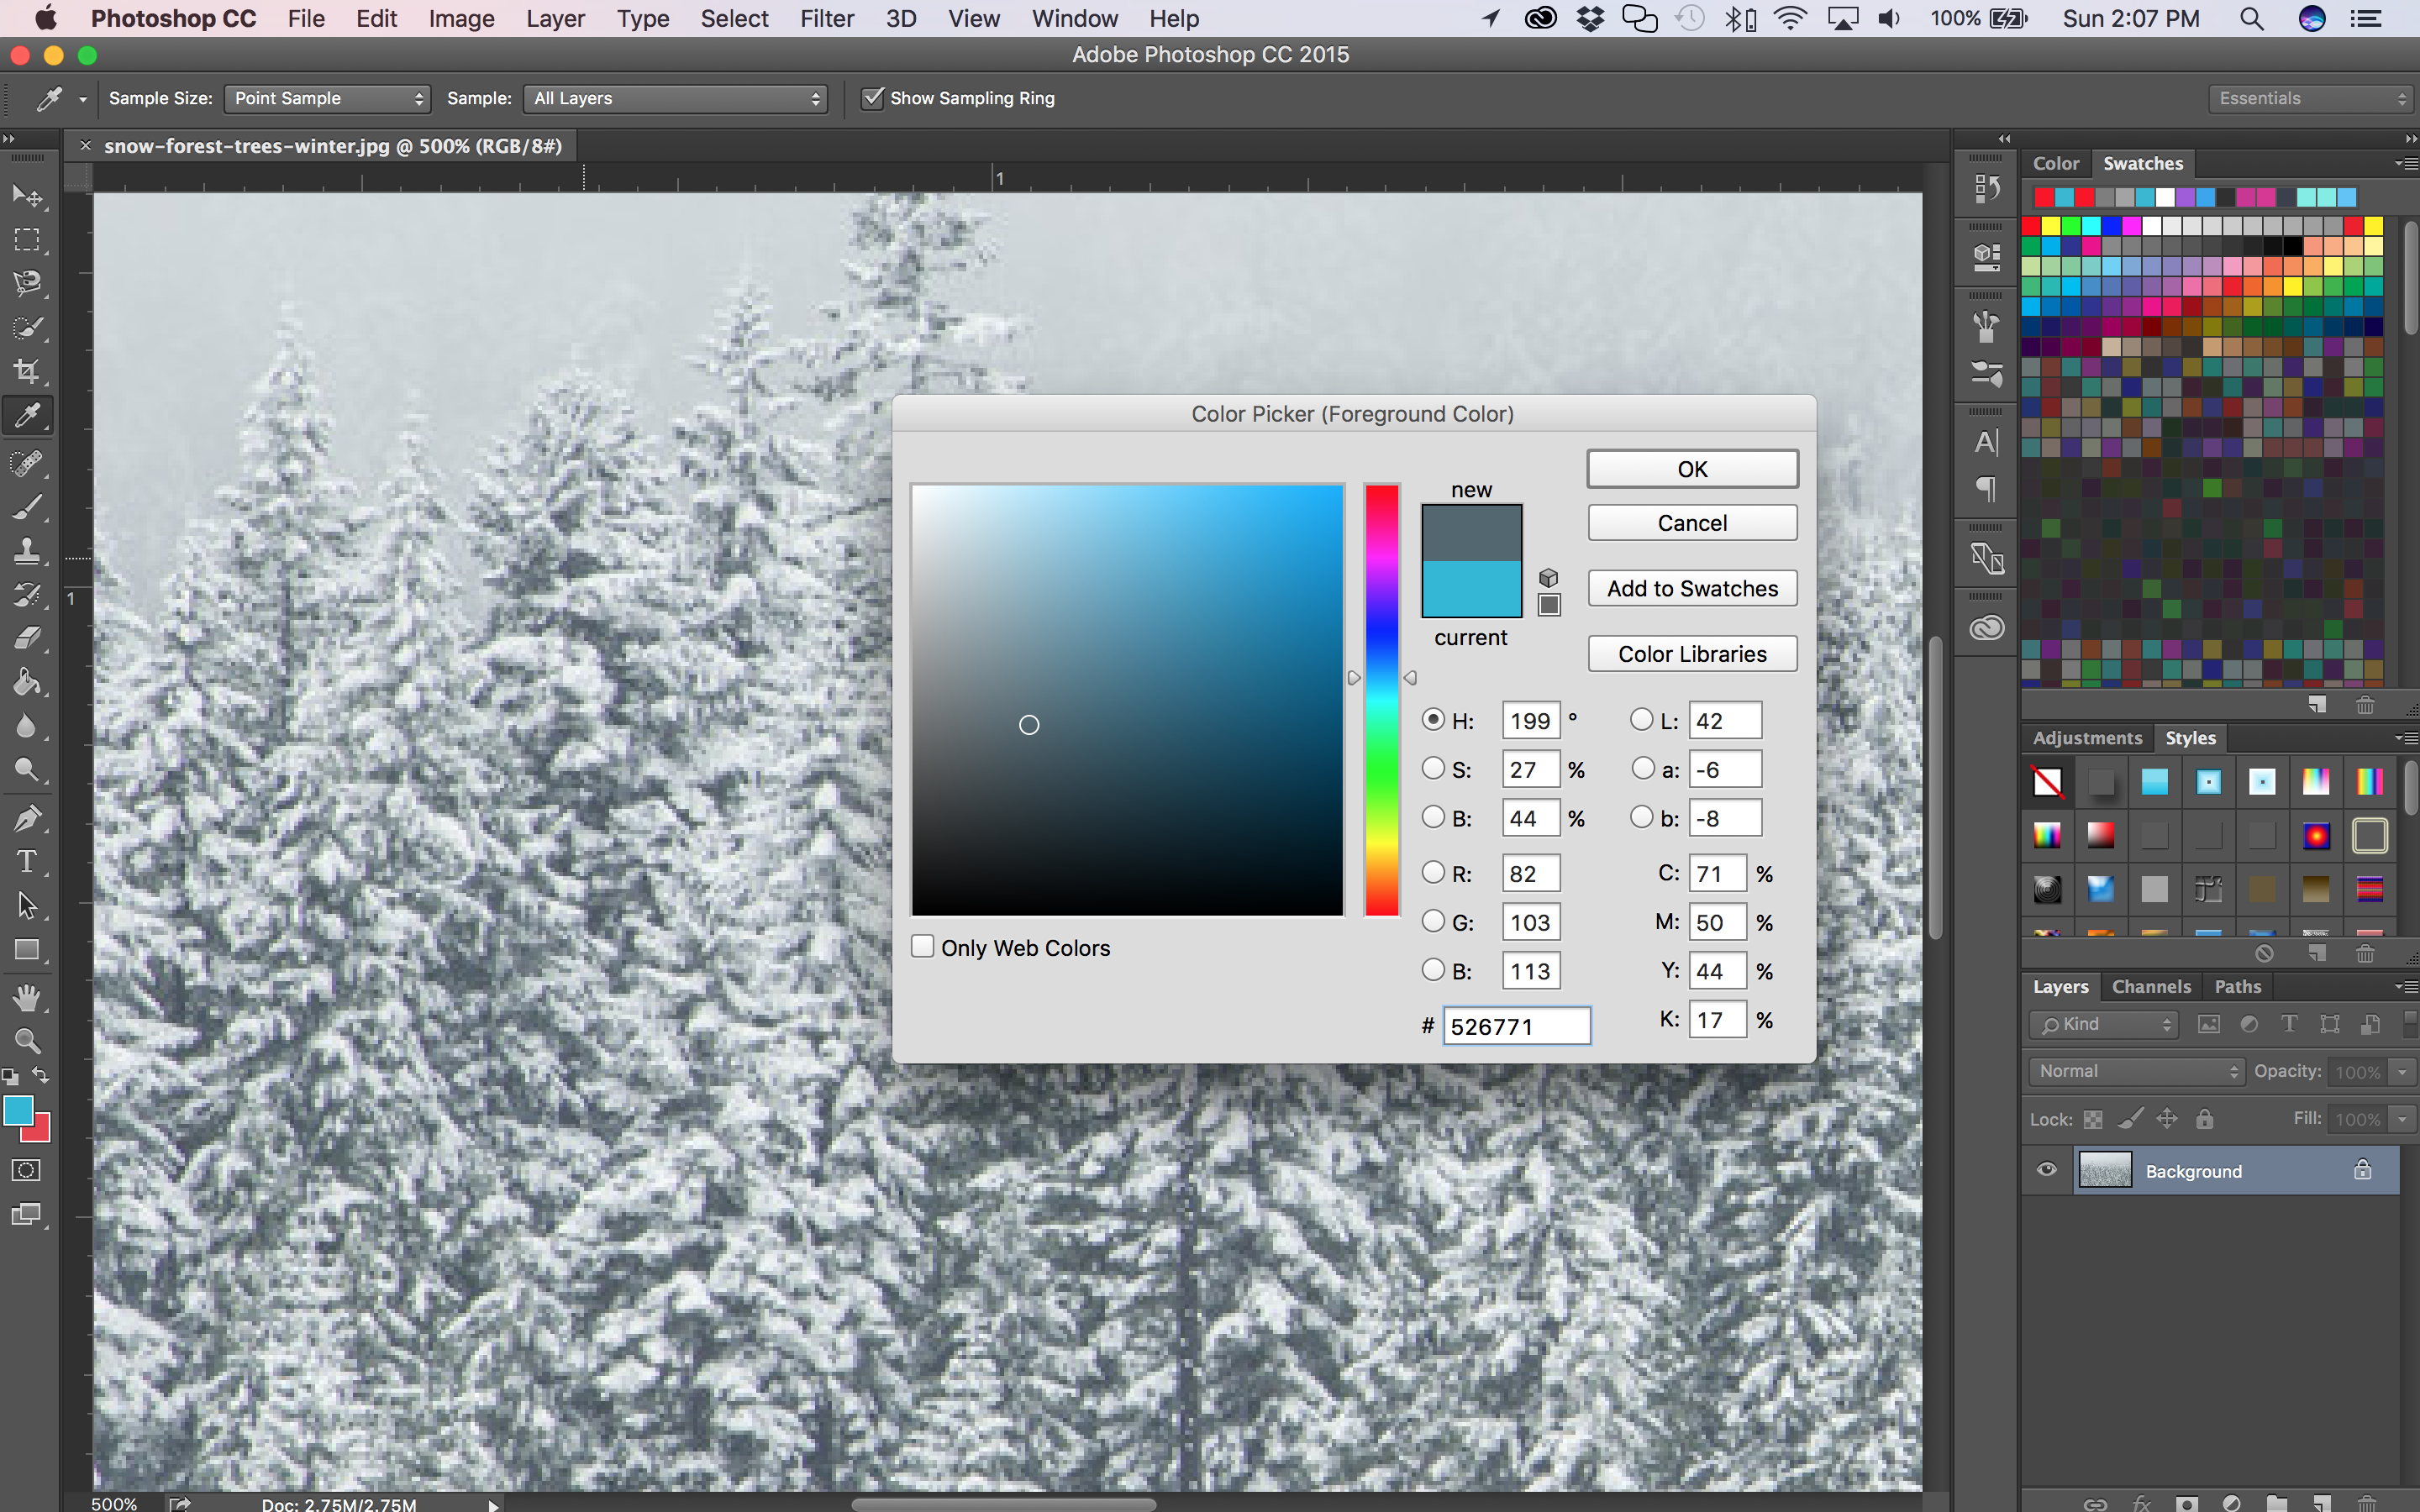
Task: Select the Crop tool
Action: coord(27,371)
